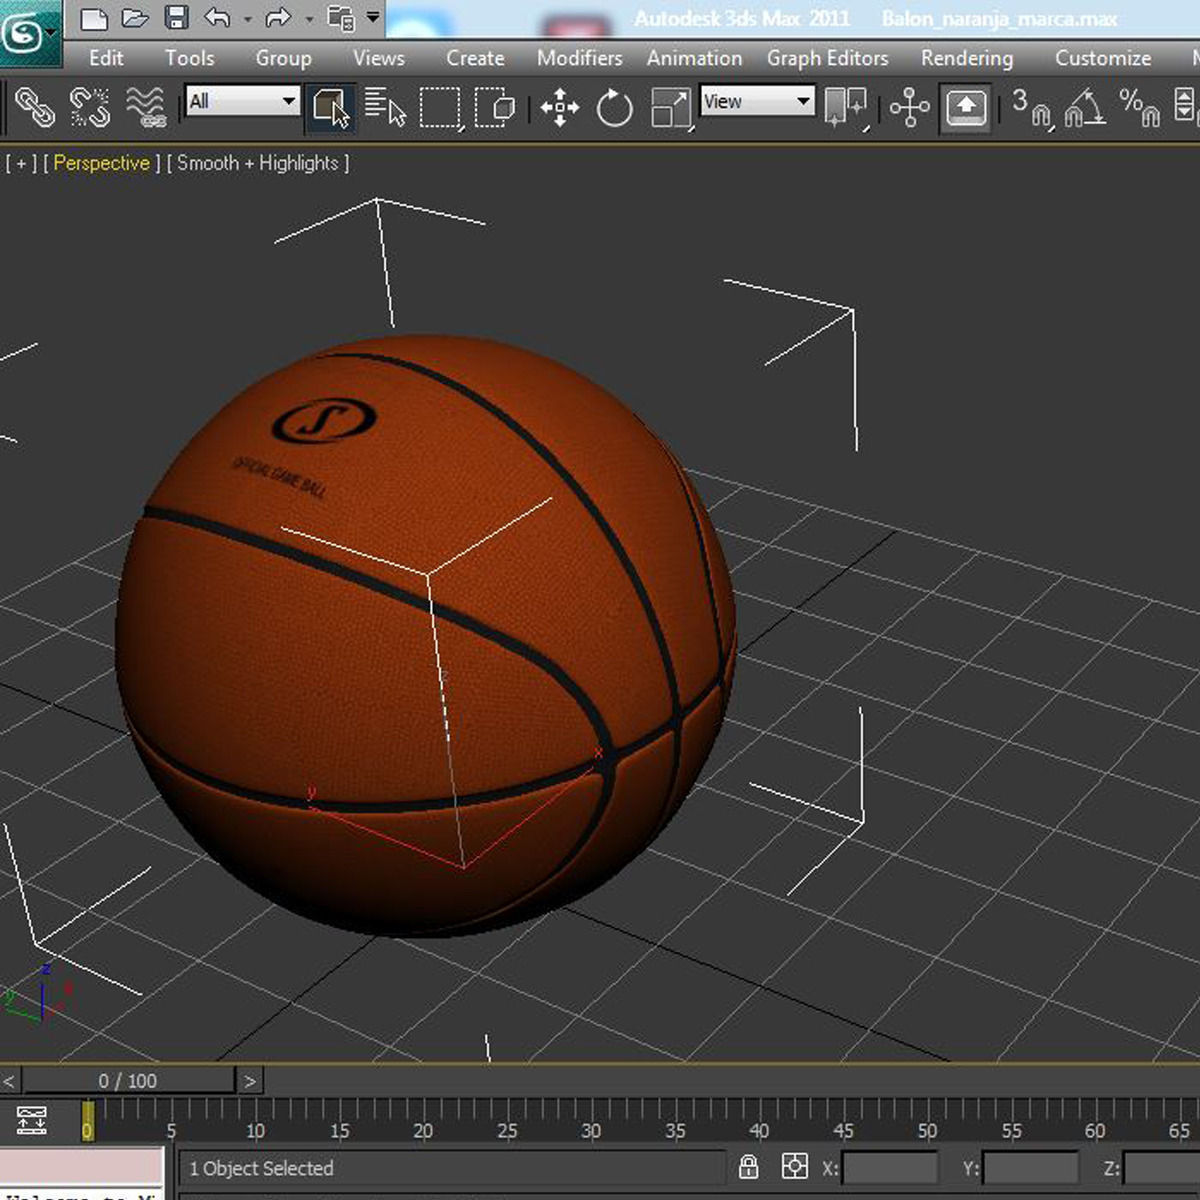The width and height of the screenshot is (1200, 1200).
Task: Open the Create menu
Action: pyautogui.click(x=475, y=58)
